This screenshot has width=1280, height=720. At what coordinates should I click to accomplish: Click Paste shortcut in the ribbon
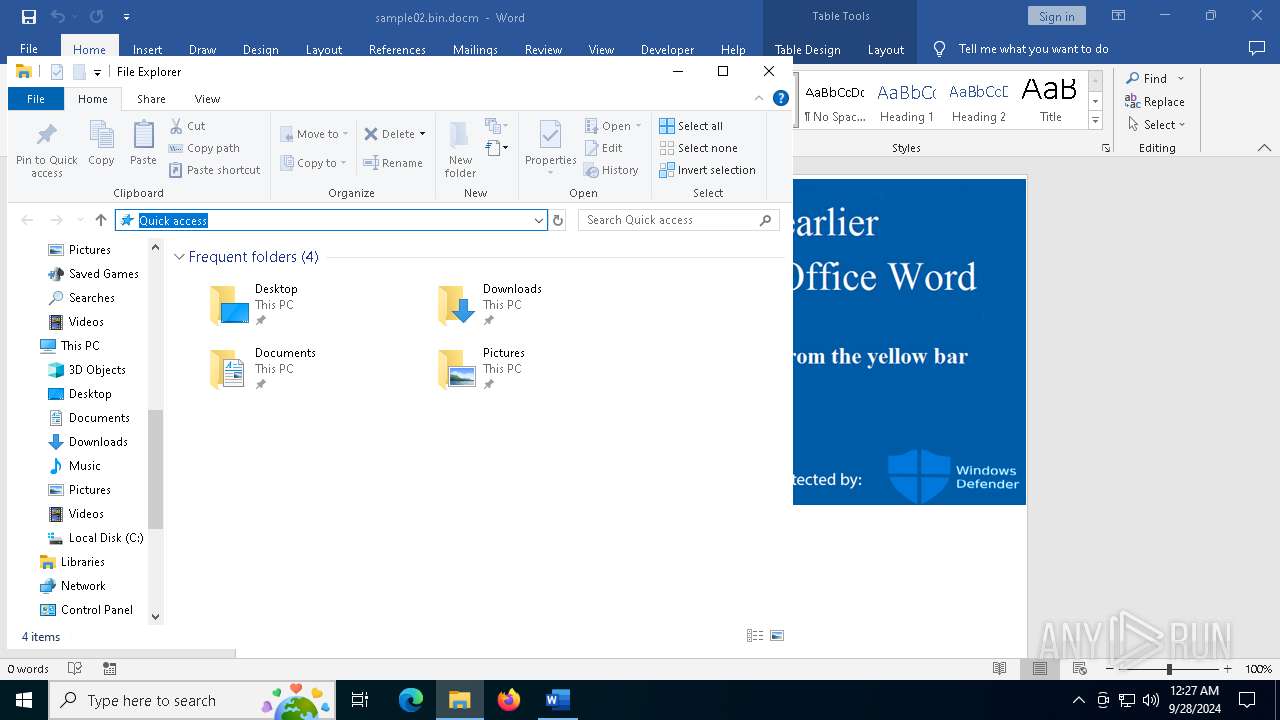coord(214,170)
